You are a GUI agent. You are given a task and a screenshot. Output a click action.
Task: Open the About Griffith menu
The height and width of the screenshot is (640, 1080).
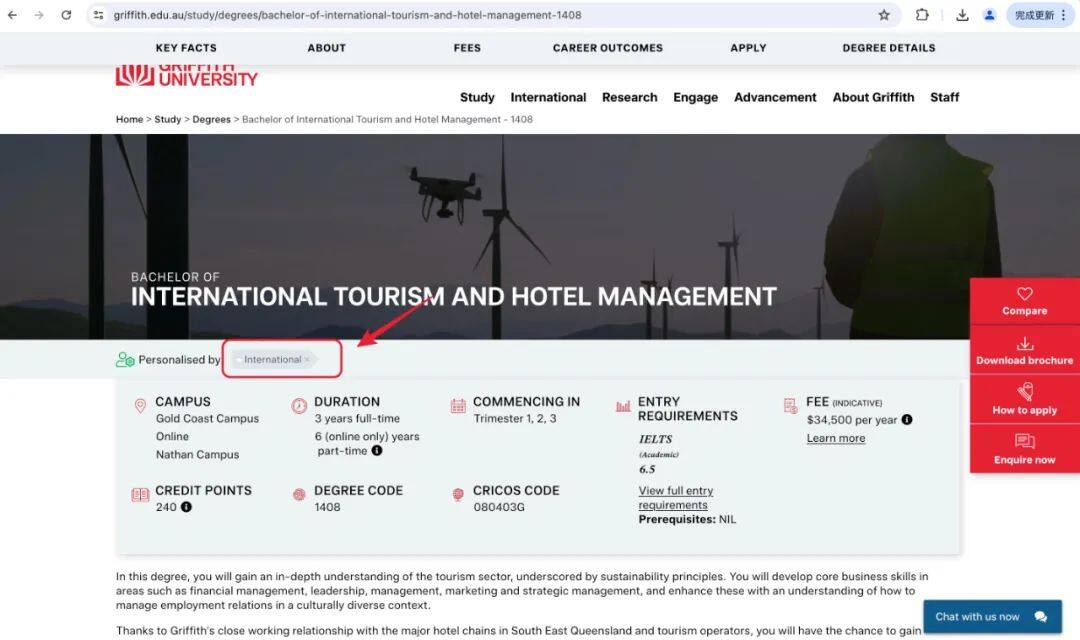873,97
